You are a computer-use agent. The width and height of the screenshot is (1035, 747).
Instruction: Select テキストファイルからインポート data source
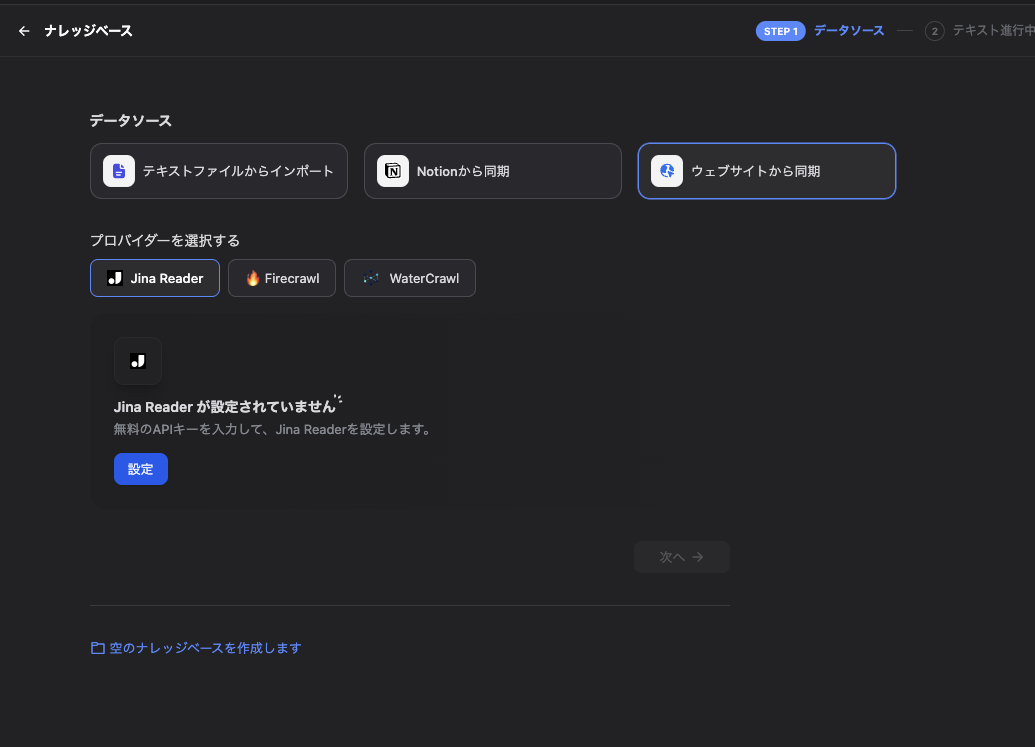coord(219,170)
